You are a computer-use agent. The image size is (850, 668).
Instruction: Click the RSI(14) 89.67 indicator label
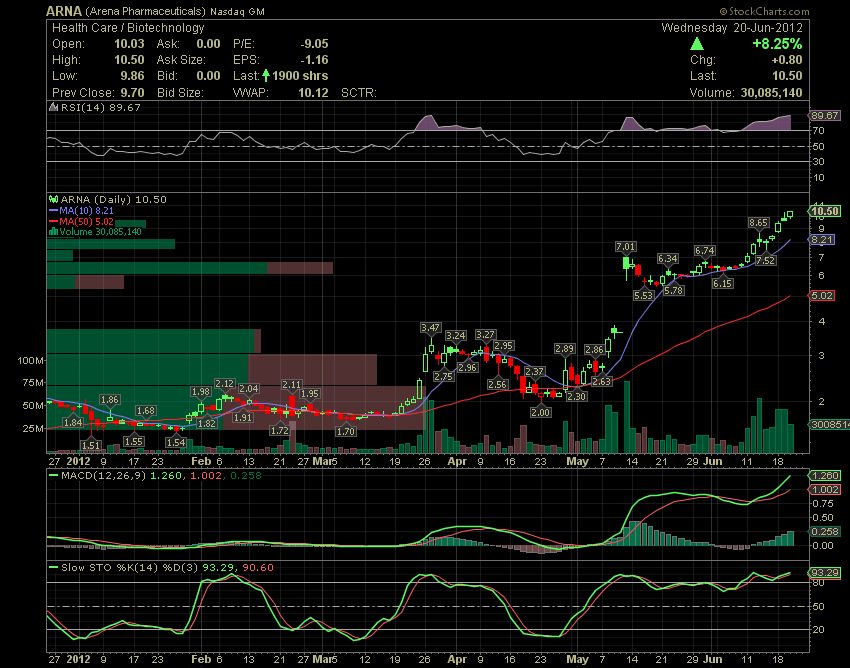point(100,107)
